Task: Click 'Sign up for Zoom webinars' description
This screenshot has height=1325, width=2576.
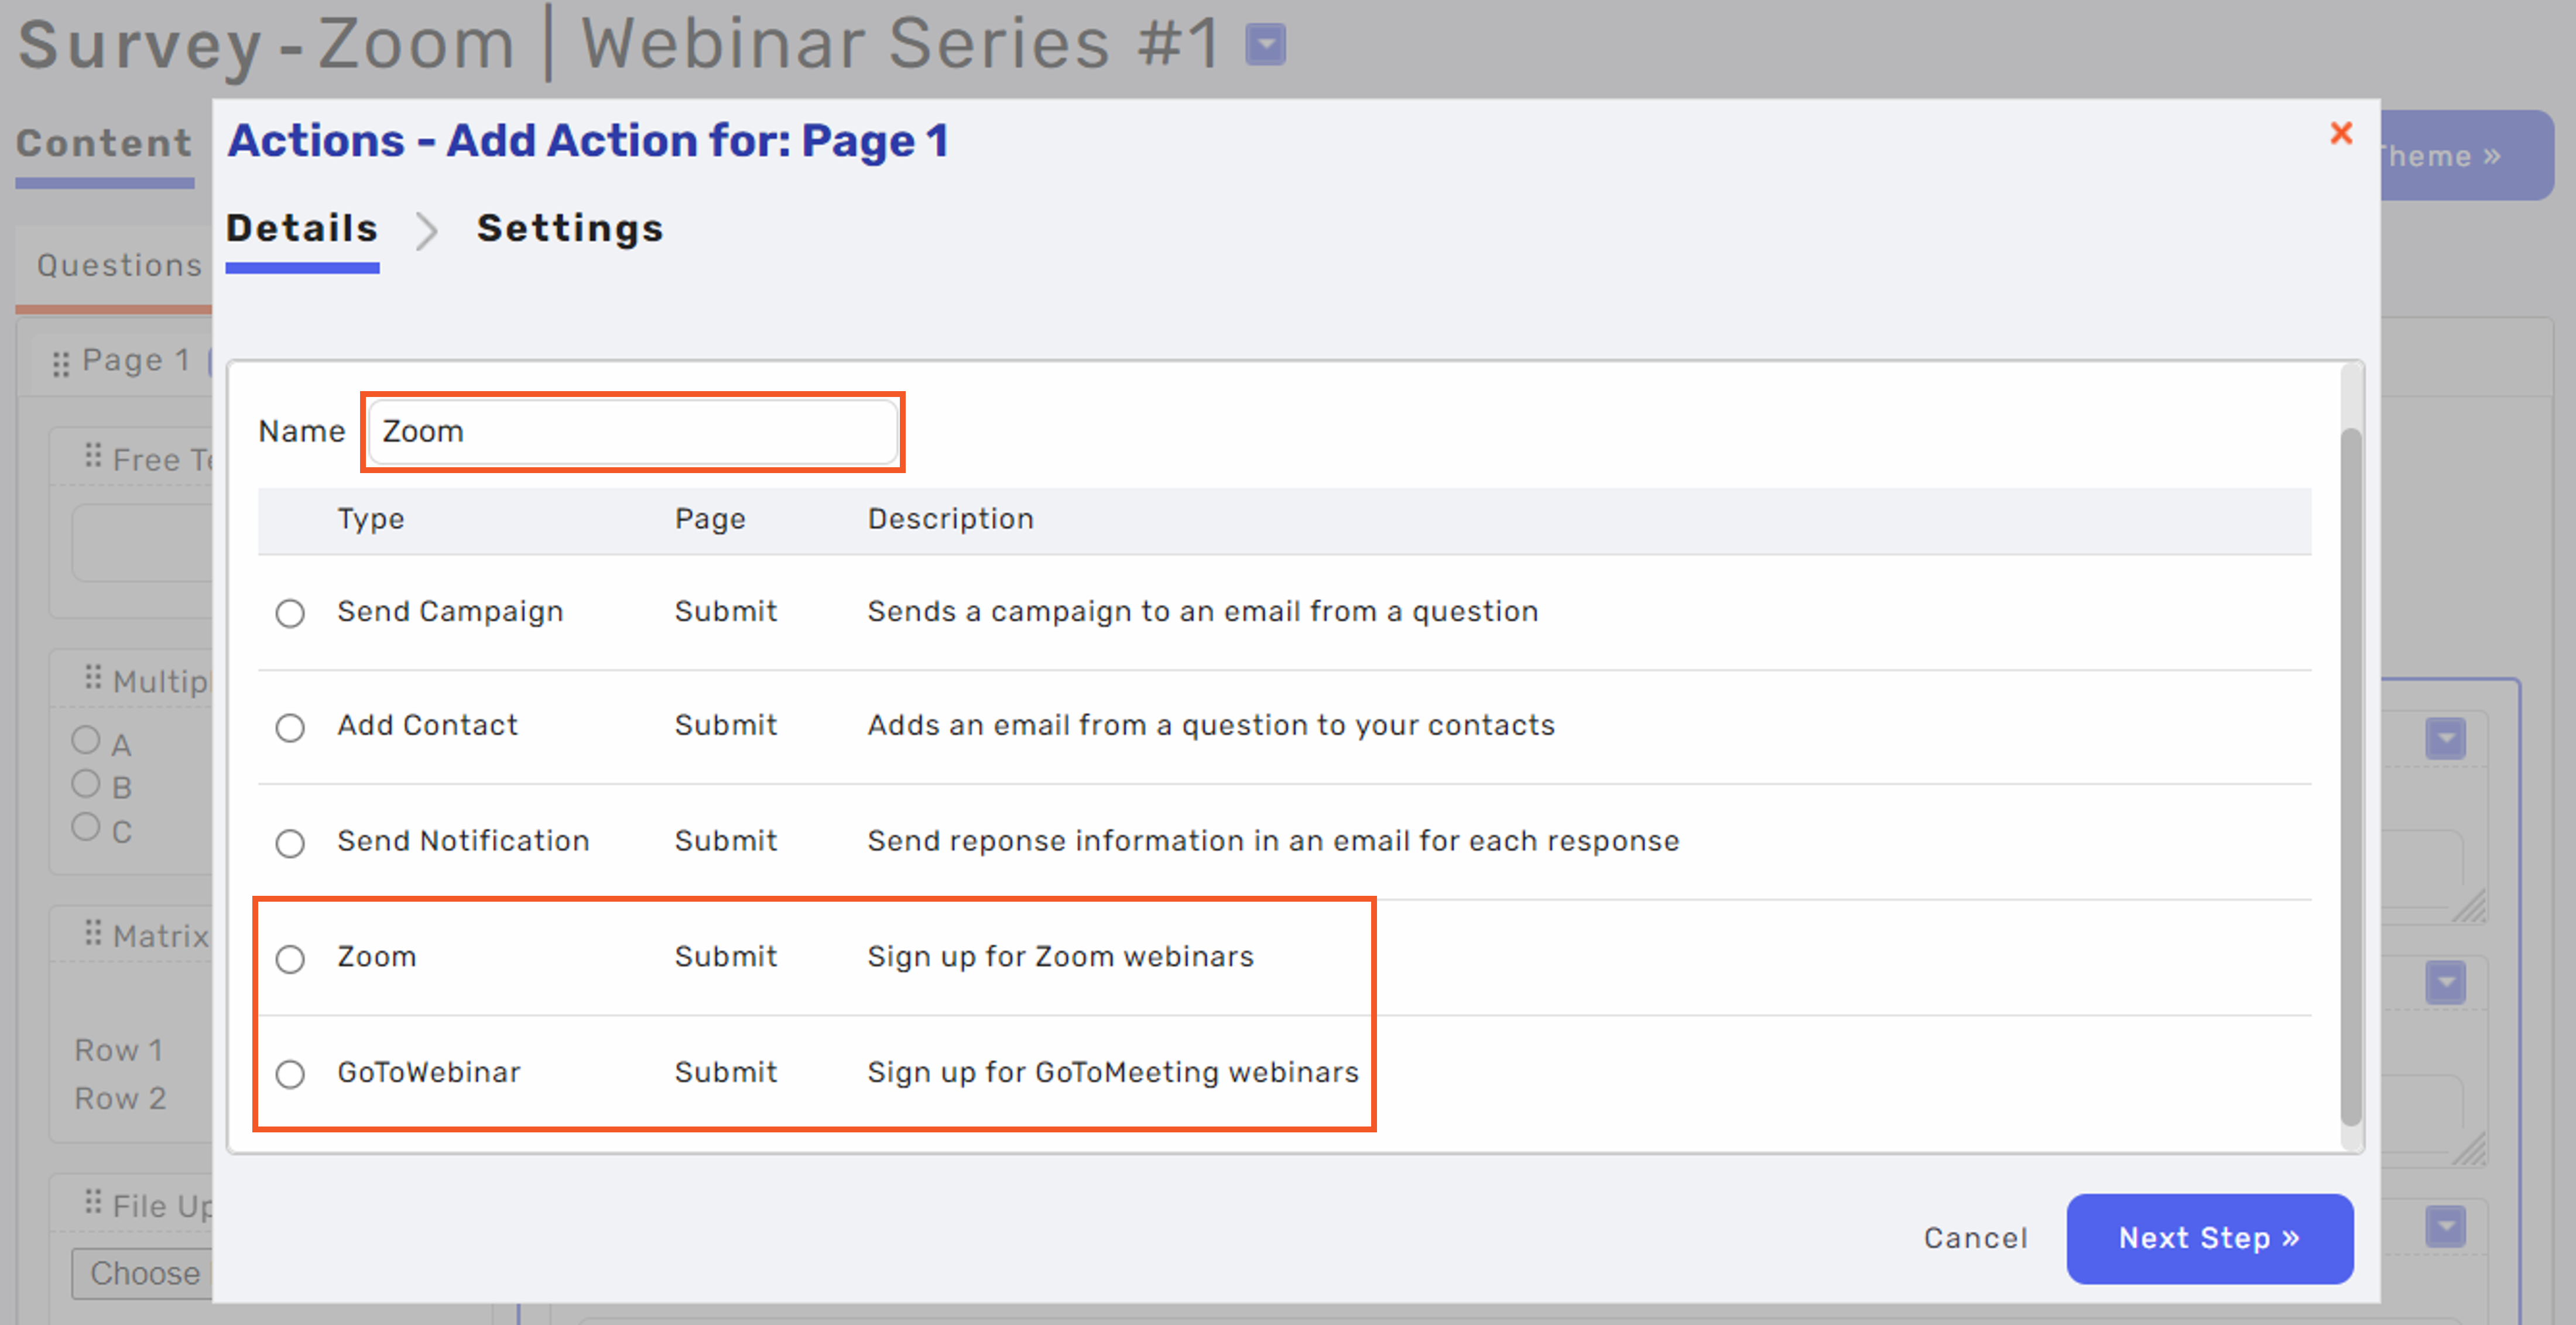Action: click(x=1060, y=957)
